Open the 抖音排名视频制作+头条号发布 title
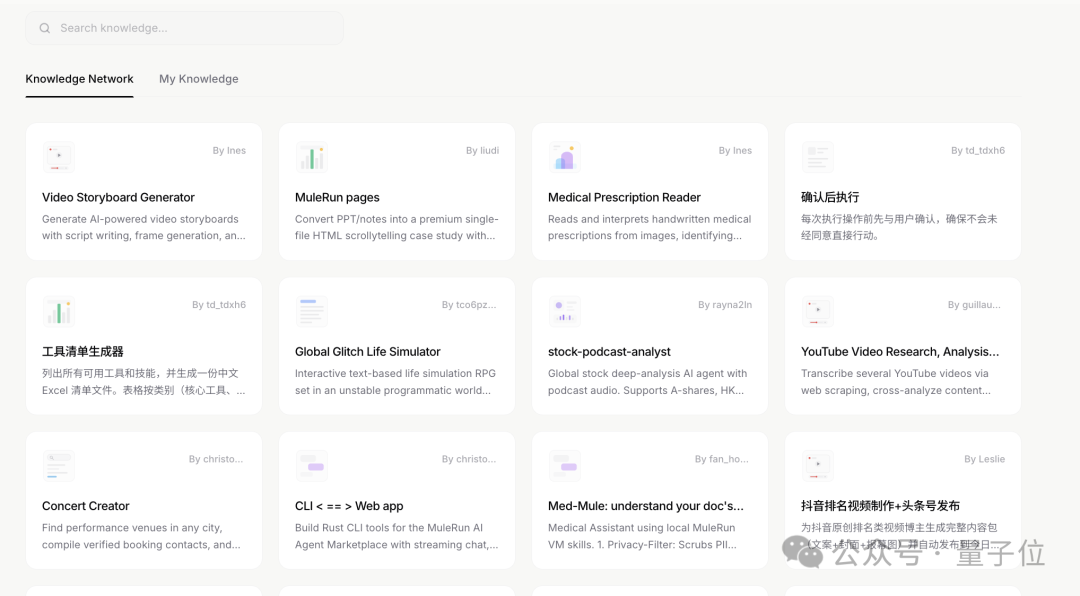 (x=880, y=506)
